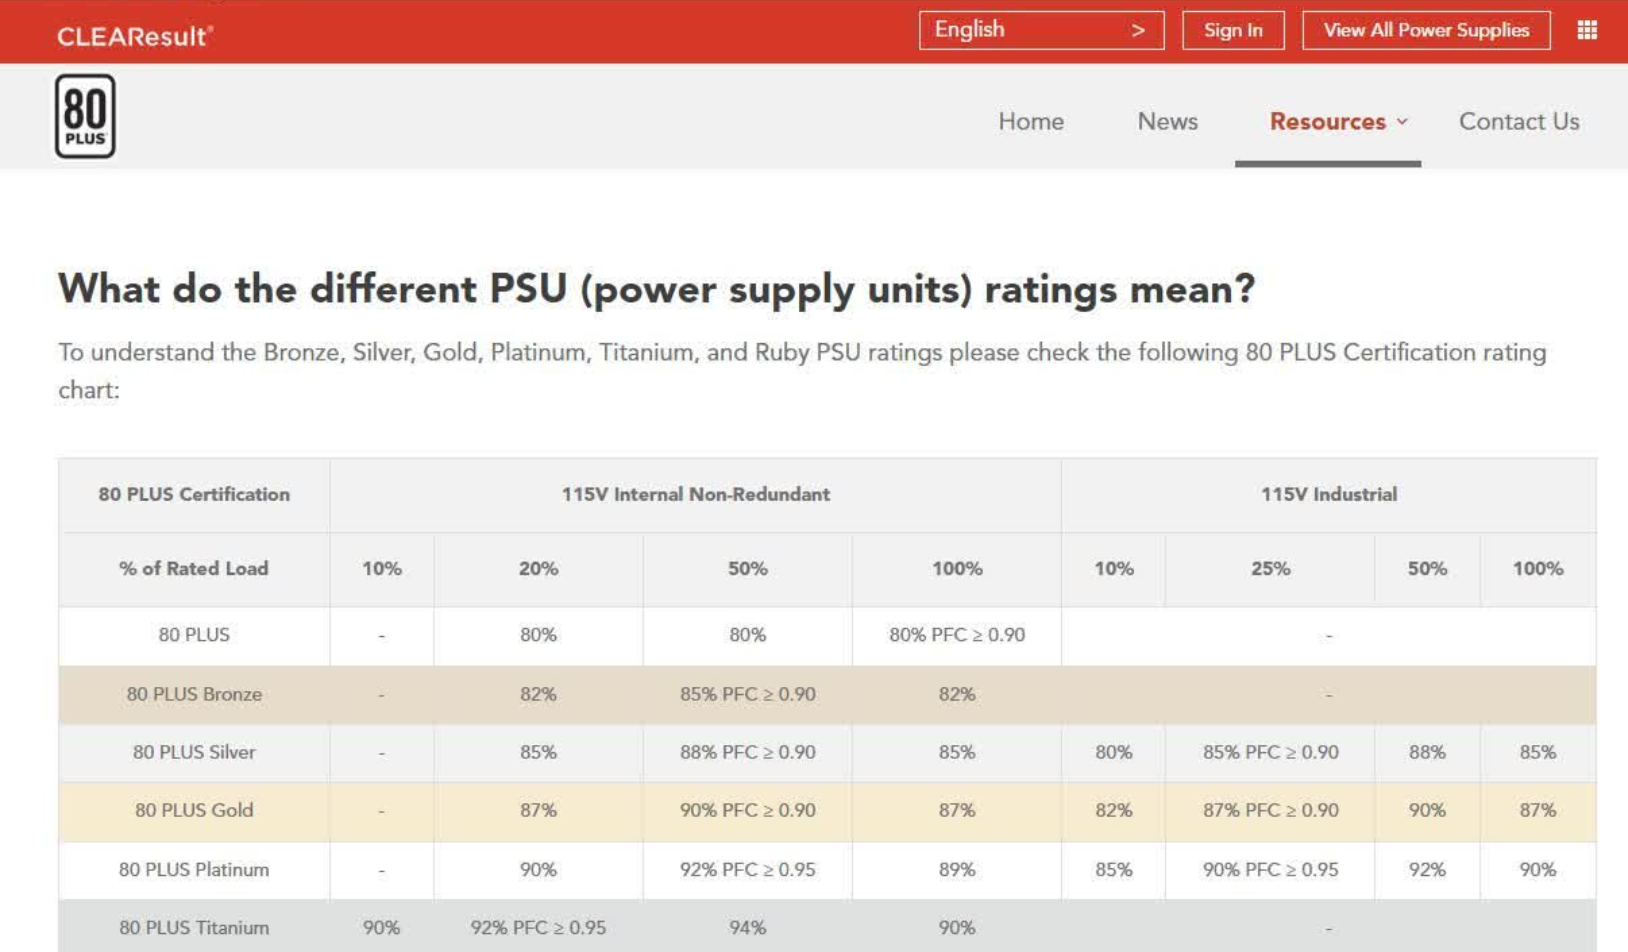The image size is (1628, 952).
Task: Click the 80 PLUS logo
Action: tap(85, 116)
